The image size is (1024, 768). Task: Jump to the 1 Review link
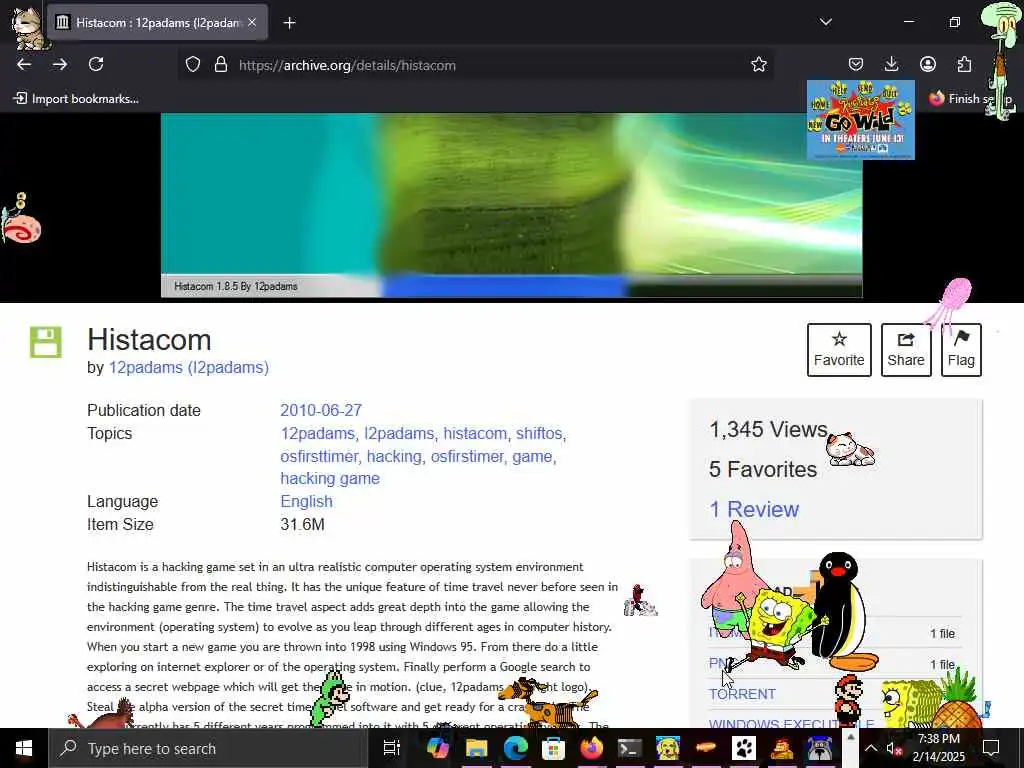[x=754, y=509]
